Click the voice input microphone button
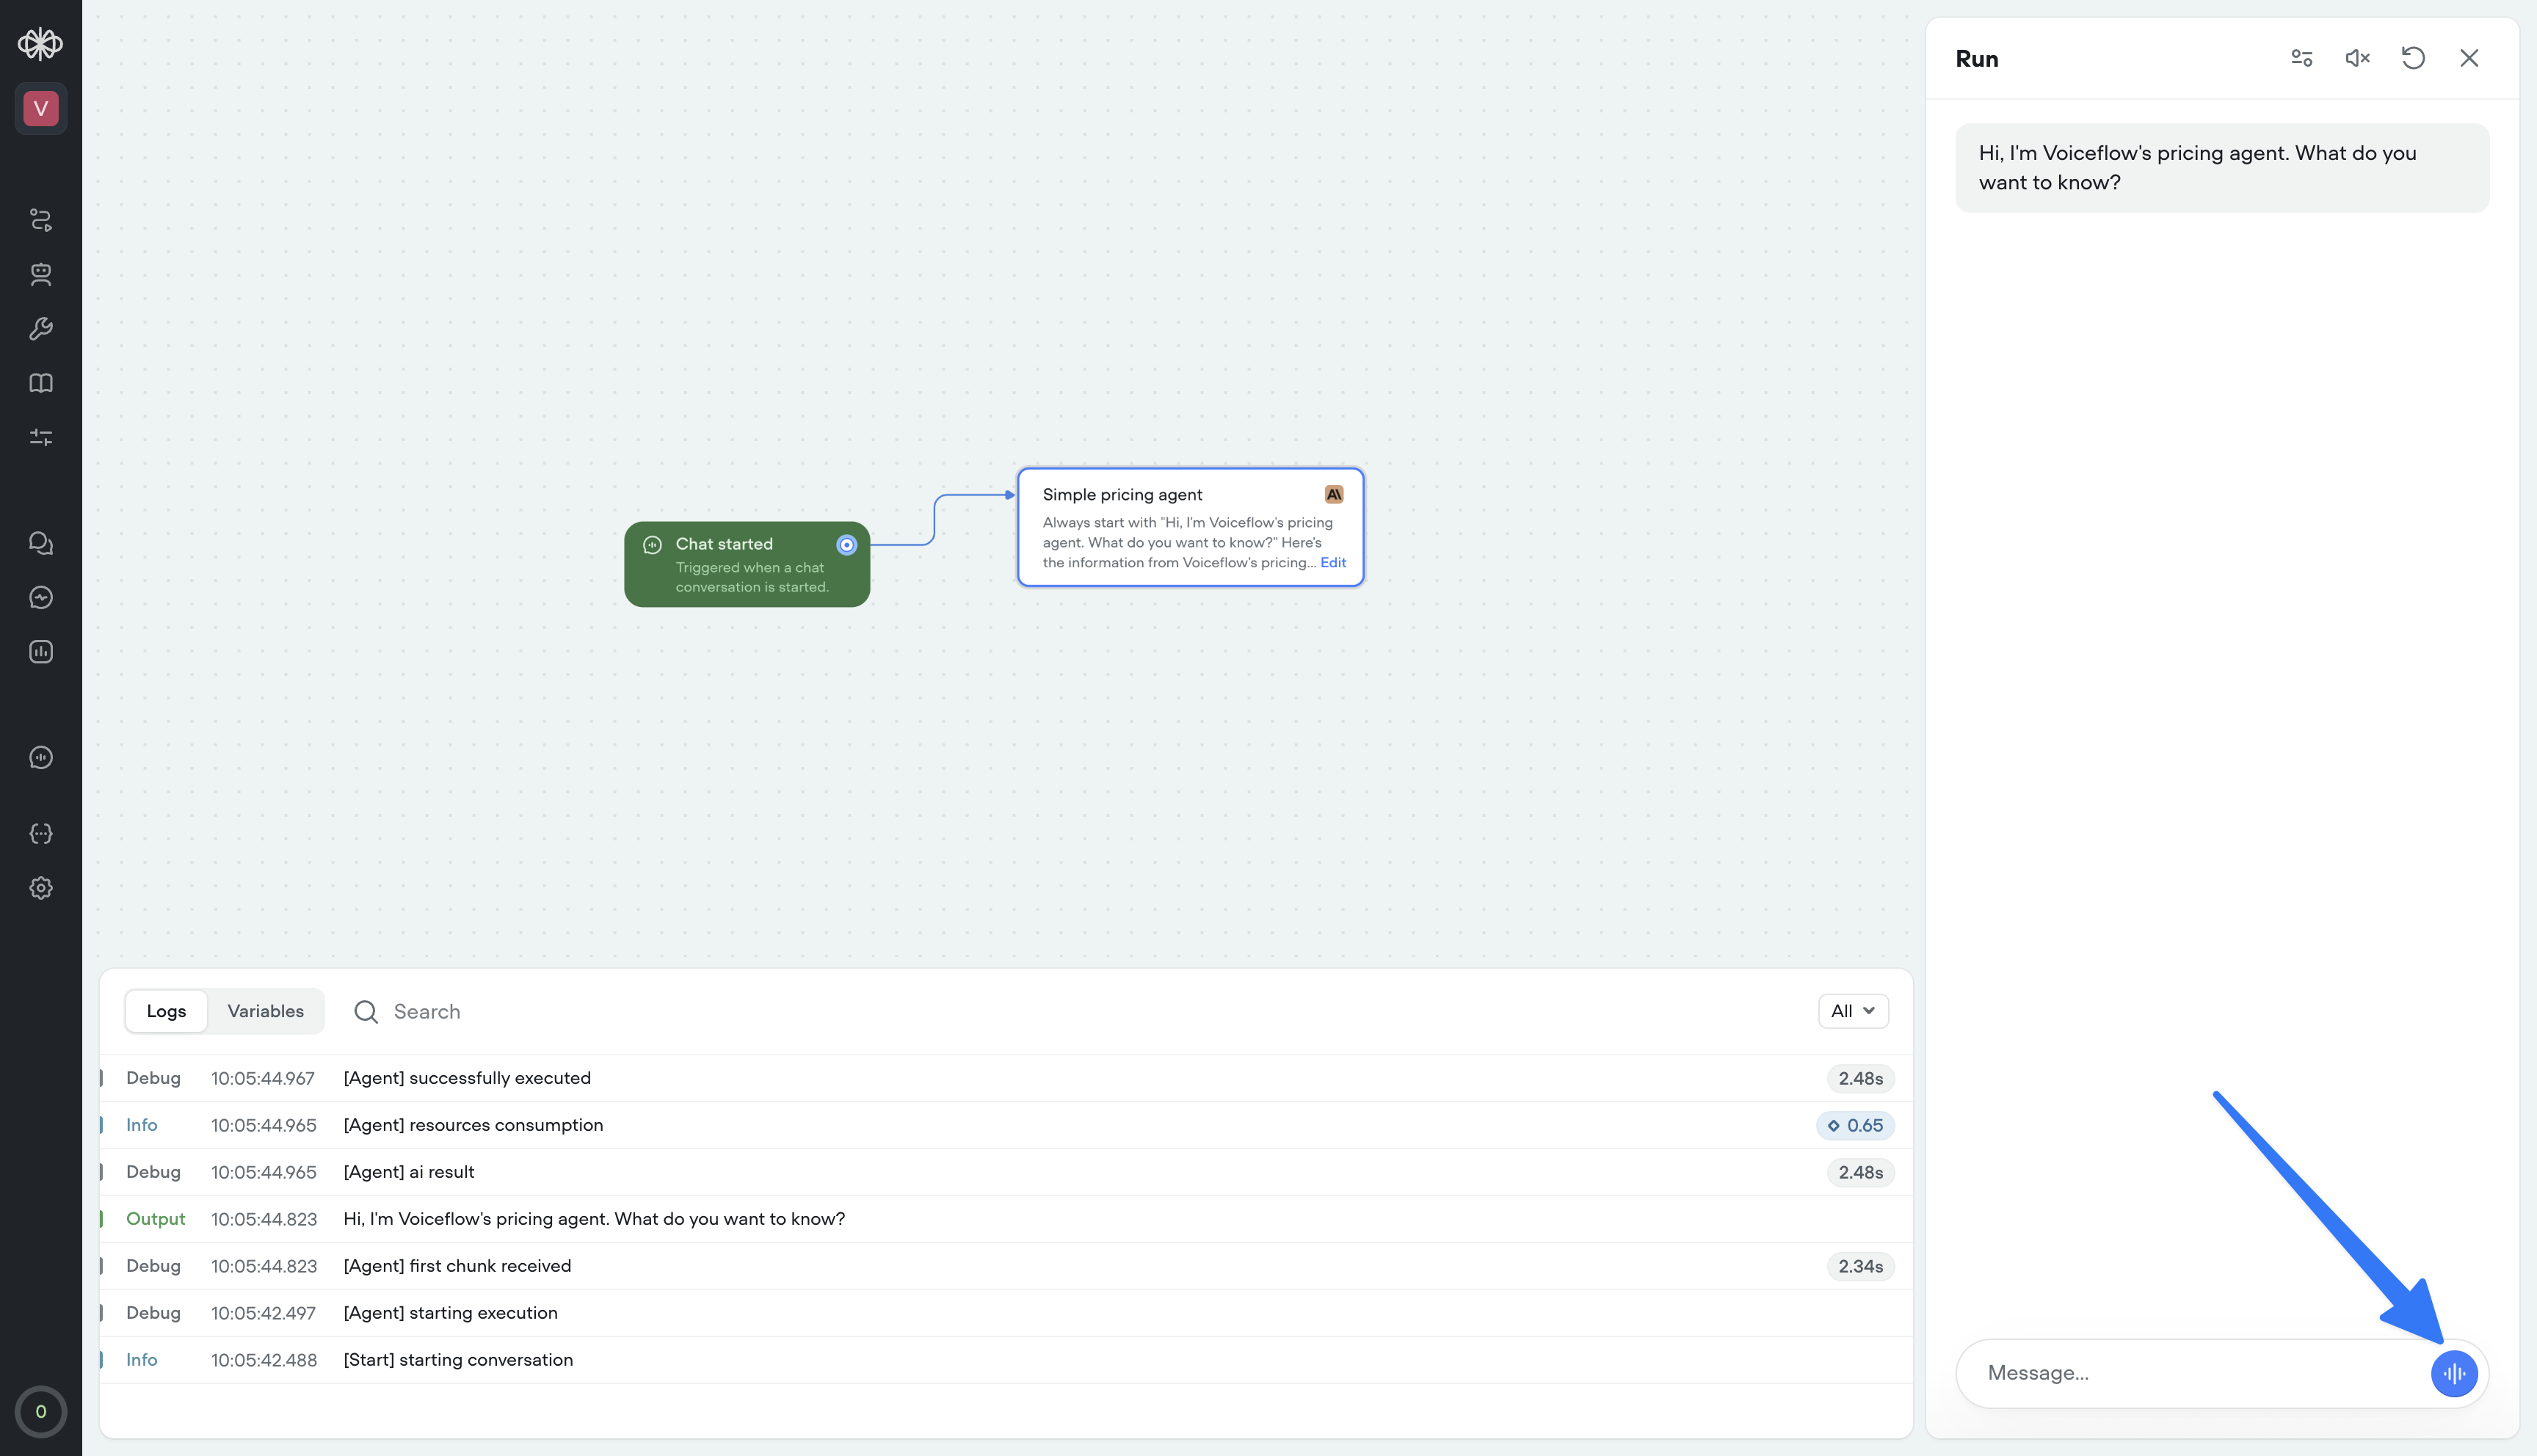The height and width of the screenshot is (1456, 2537). [2453, 1373]
